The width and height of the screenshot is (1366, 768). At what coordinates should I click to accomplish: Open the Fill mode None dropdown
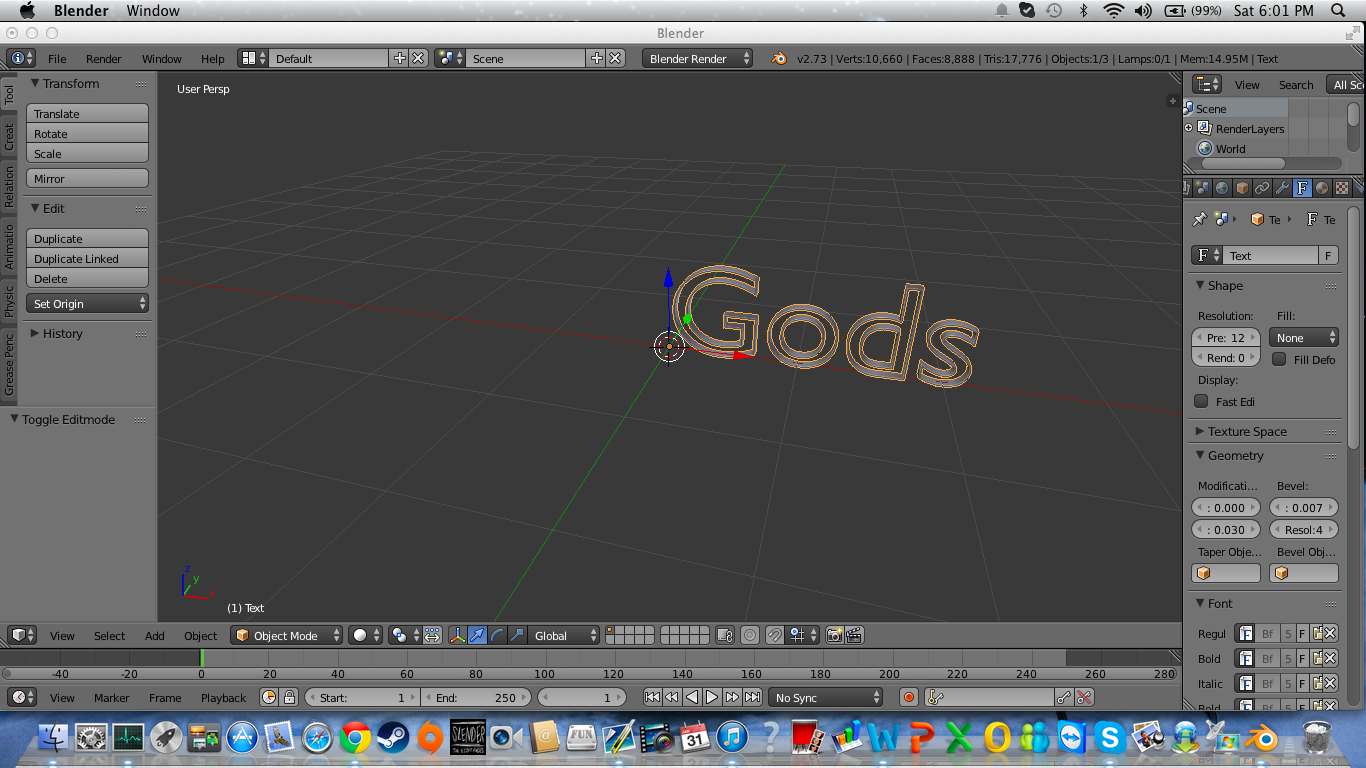click(1303, 337)
